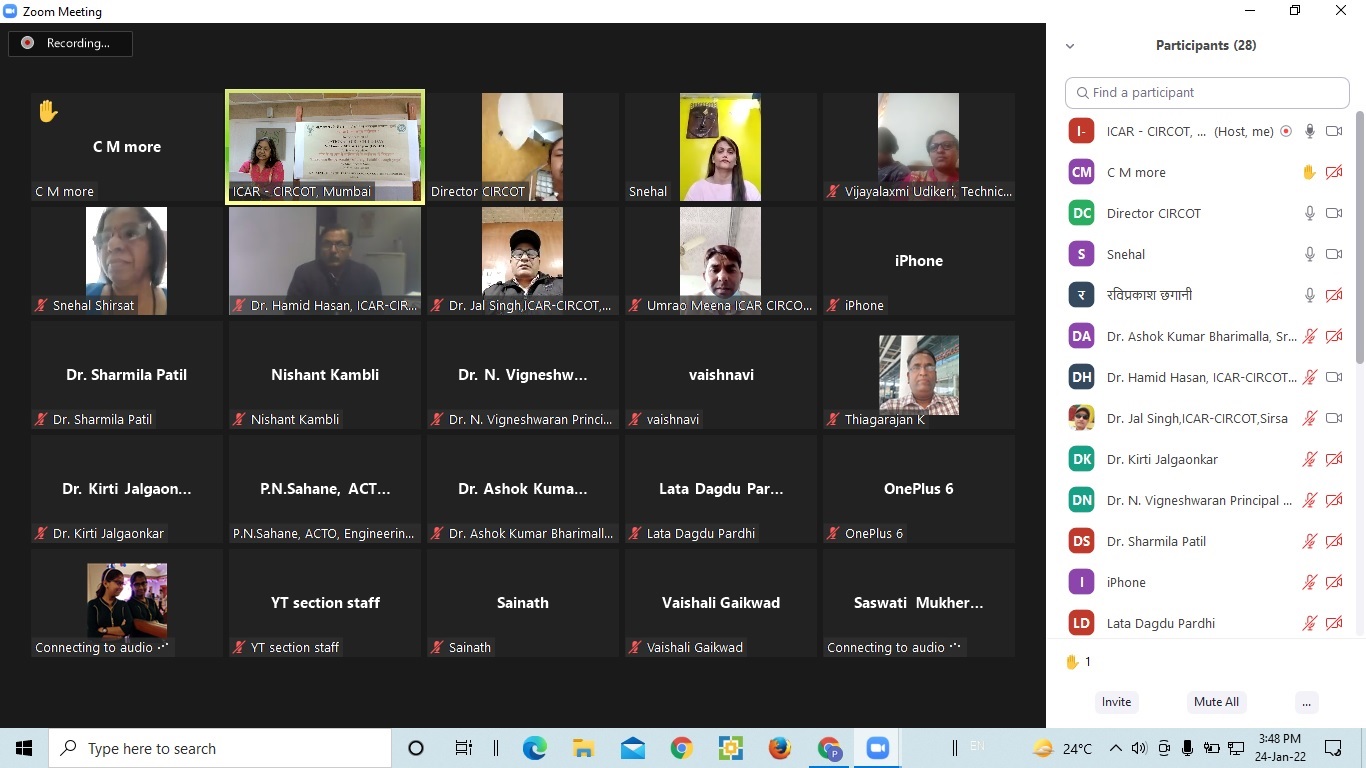The height and width of the screenshot is (768, 1366).
Task: Click the Sainath participant tile
Action: tap(523, 603)
